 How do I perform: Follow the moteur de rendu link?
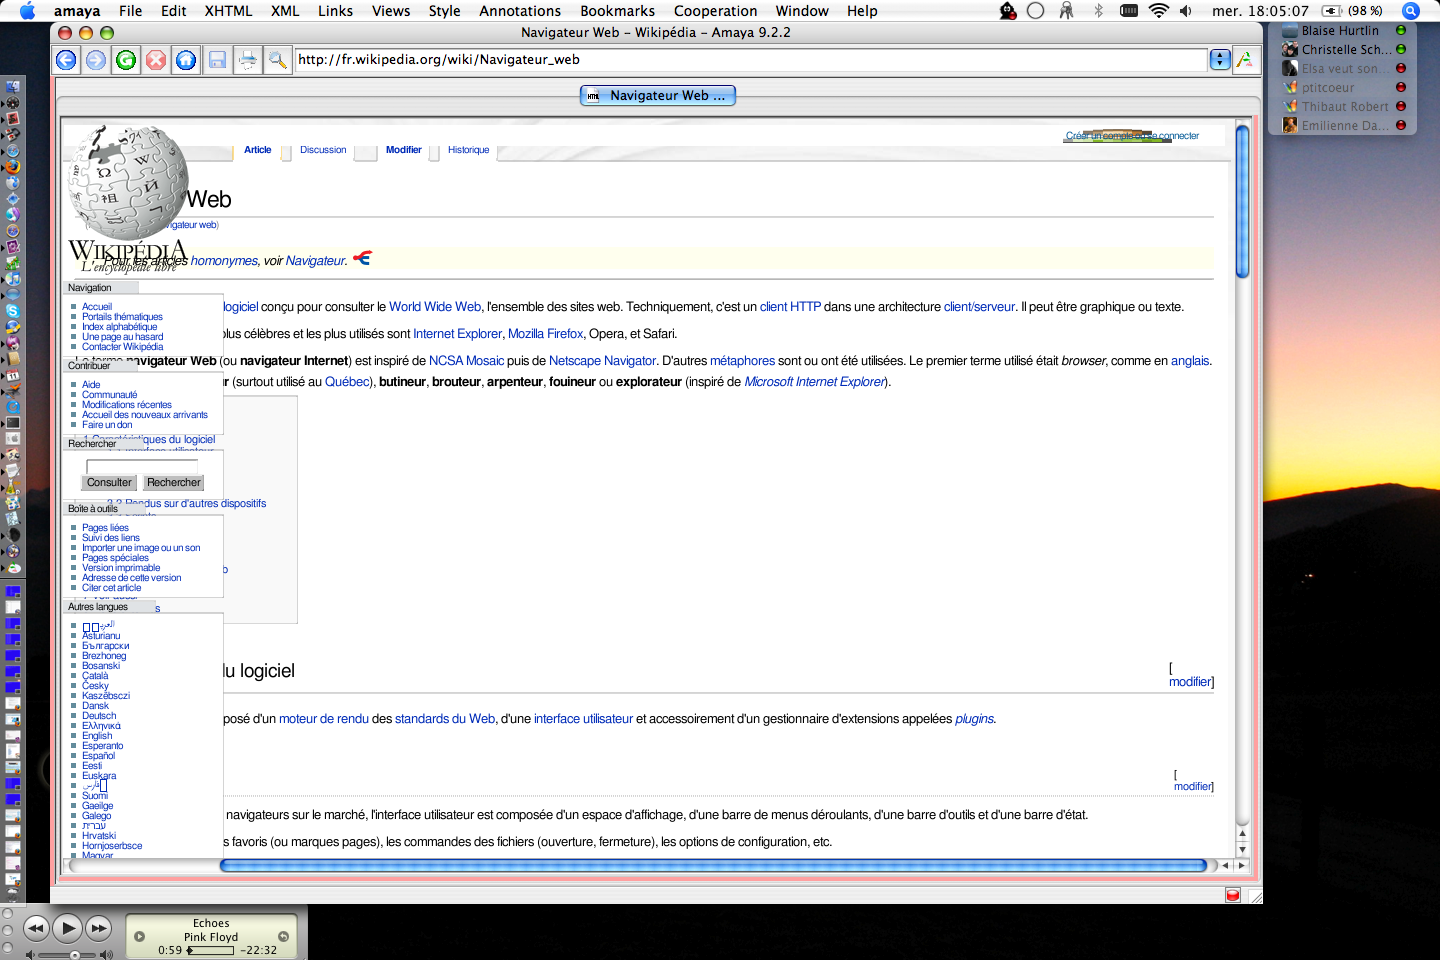tap(324, 719)
